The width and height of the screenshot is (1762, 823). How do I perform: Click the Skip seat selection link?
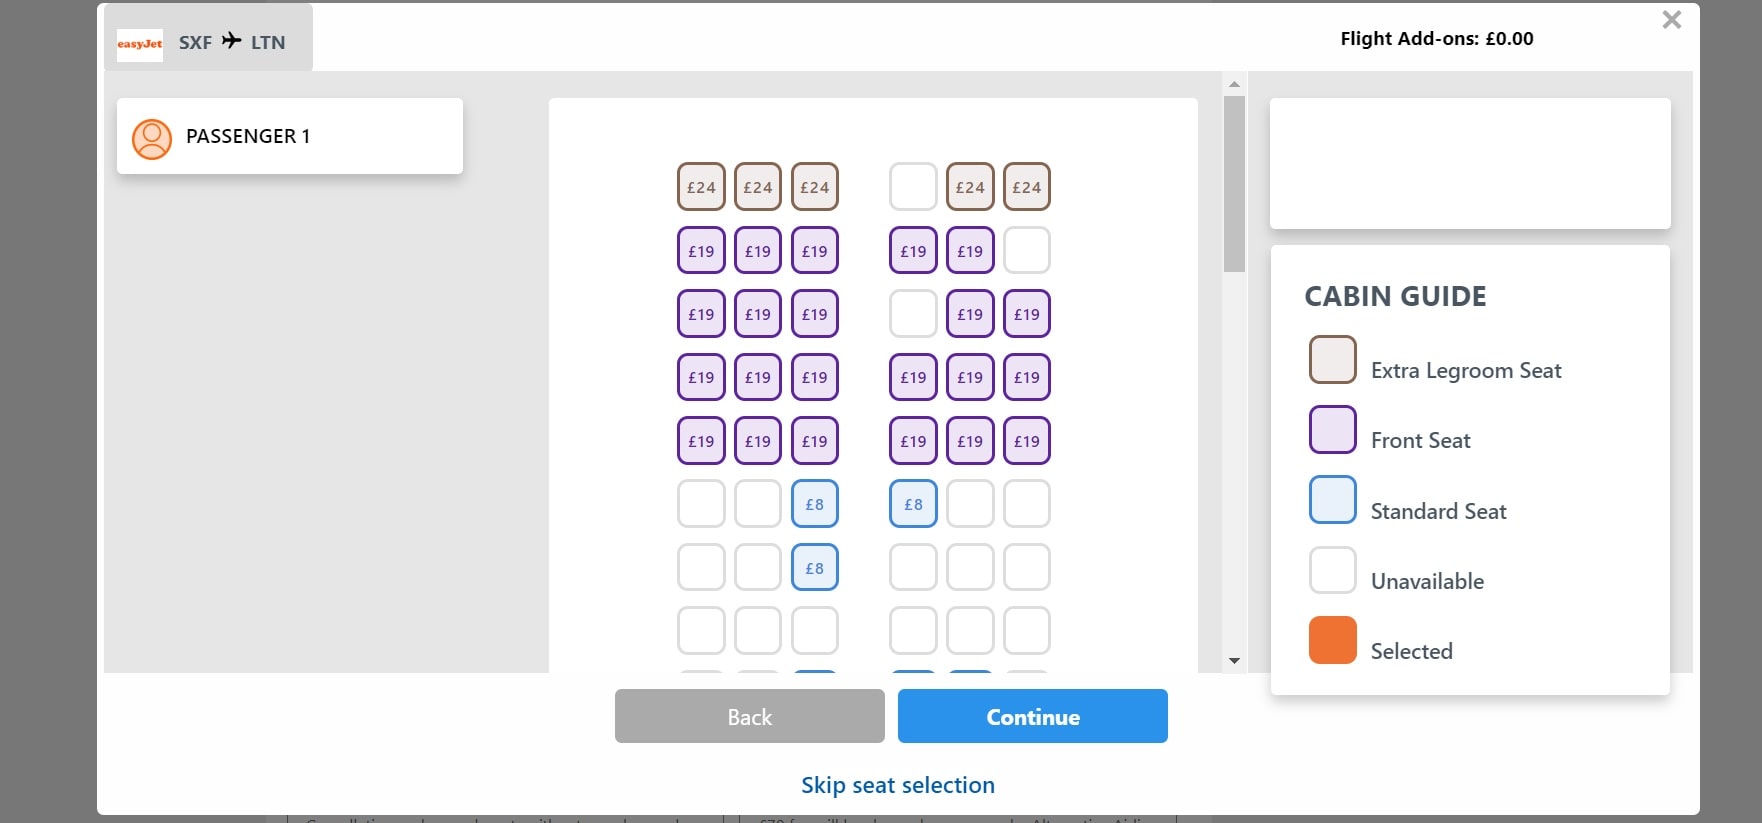pyautogui.click(x=897, y=785)
